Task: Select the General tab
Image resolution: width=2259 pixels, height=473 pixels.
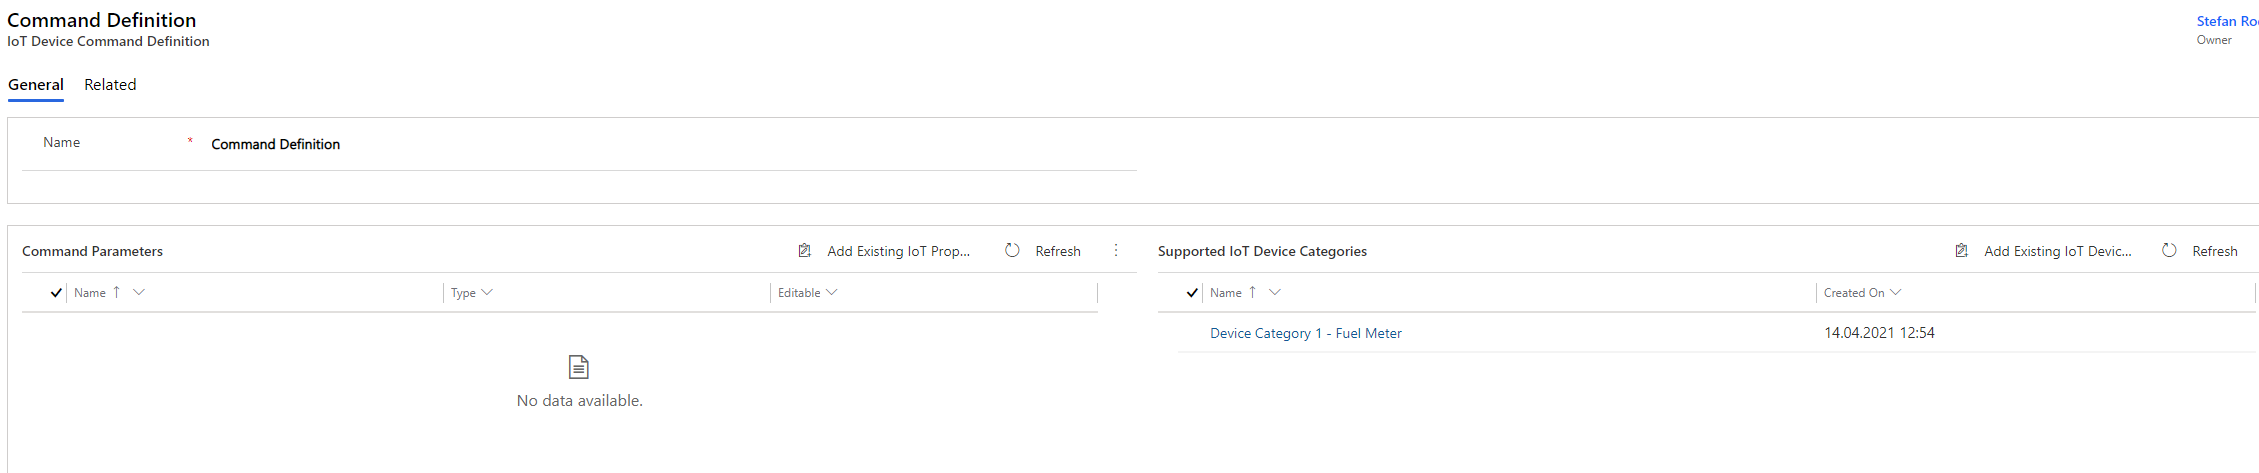Action: tap(36, 85)
